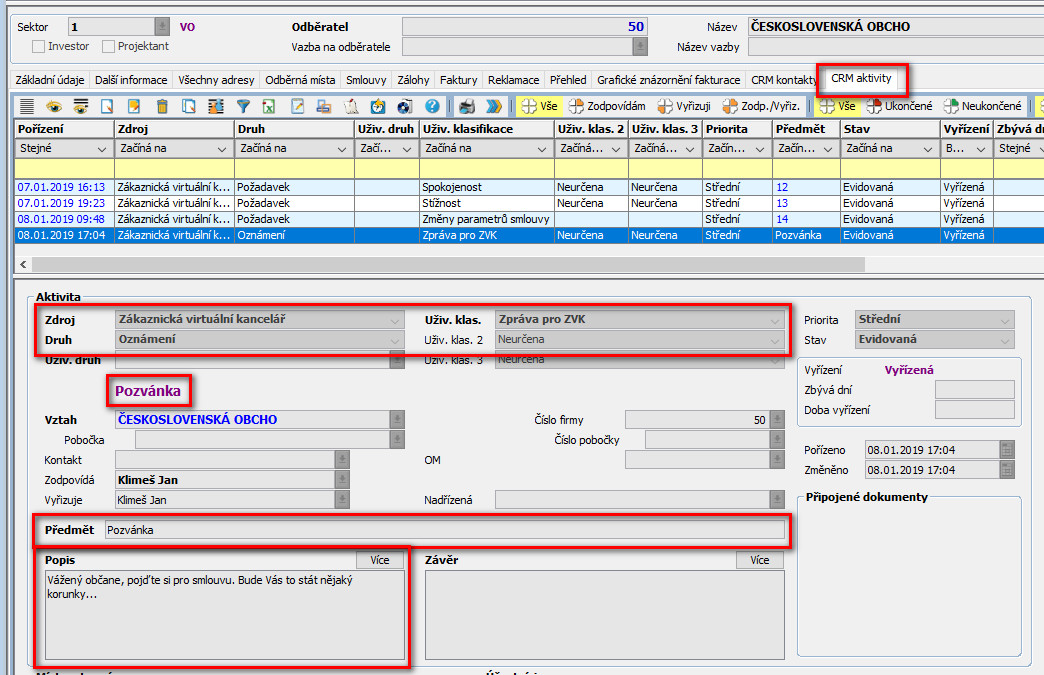Image resolution: width=1044 pixels, height=675 pixels.
Task: Click the printer icon in toolbar
Action: click(x=466, y=106)
